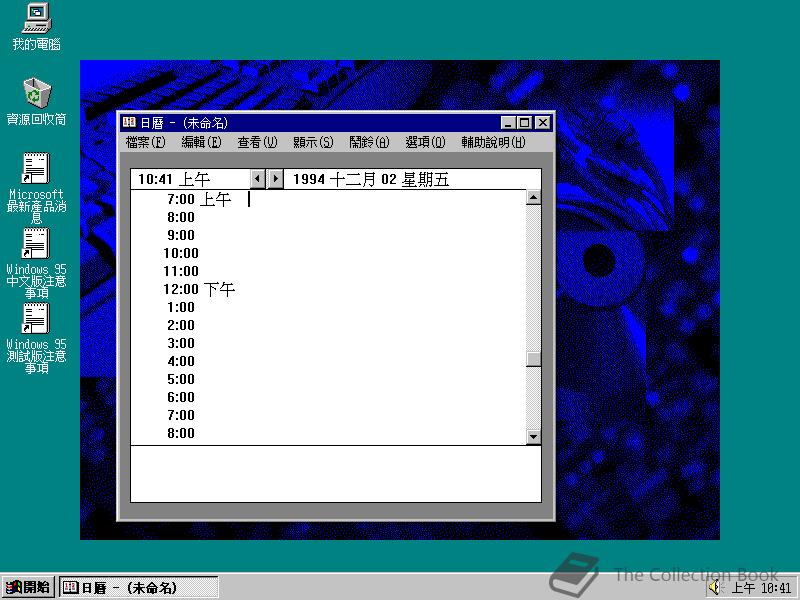The image size is (800, 600).
Task: Select the 4:00 appointment row
Action: tap(328, 361)
